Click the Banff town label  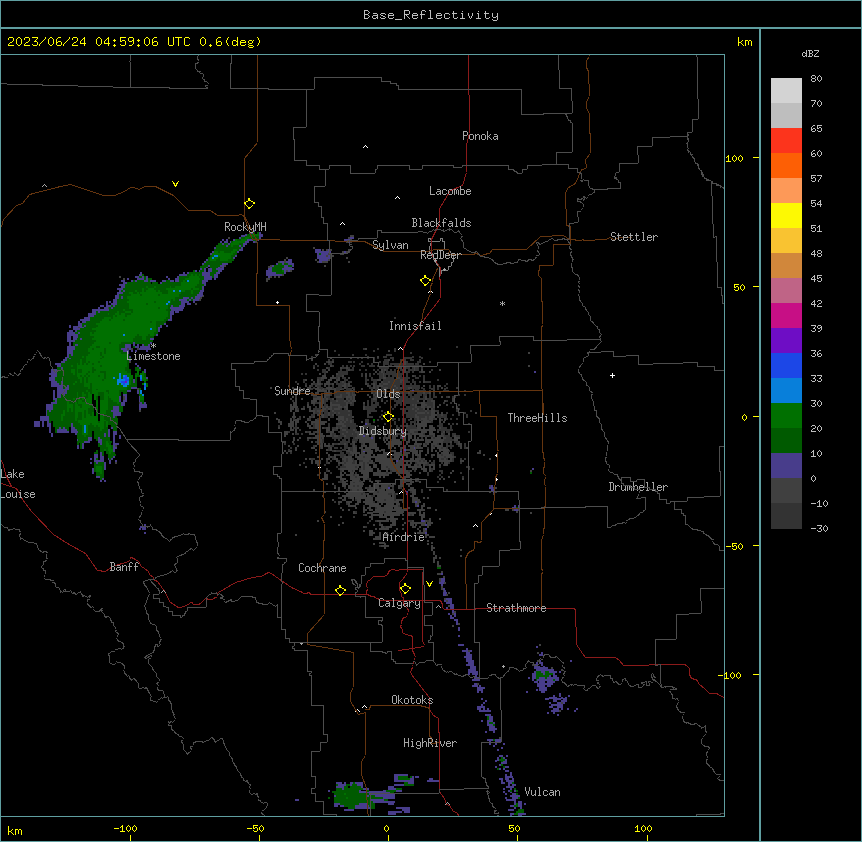pyautogui.click(x=124, y=567)
